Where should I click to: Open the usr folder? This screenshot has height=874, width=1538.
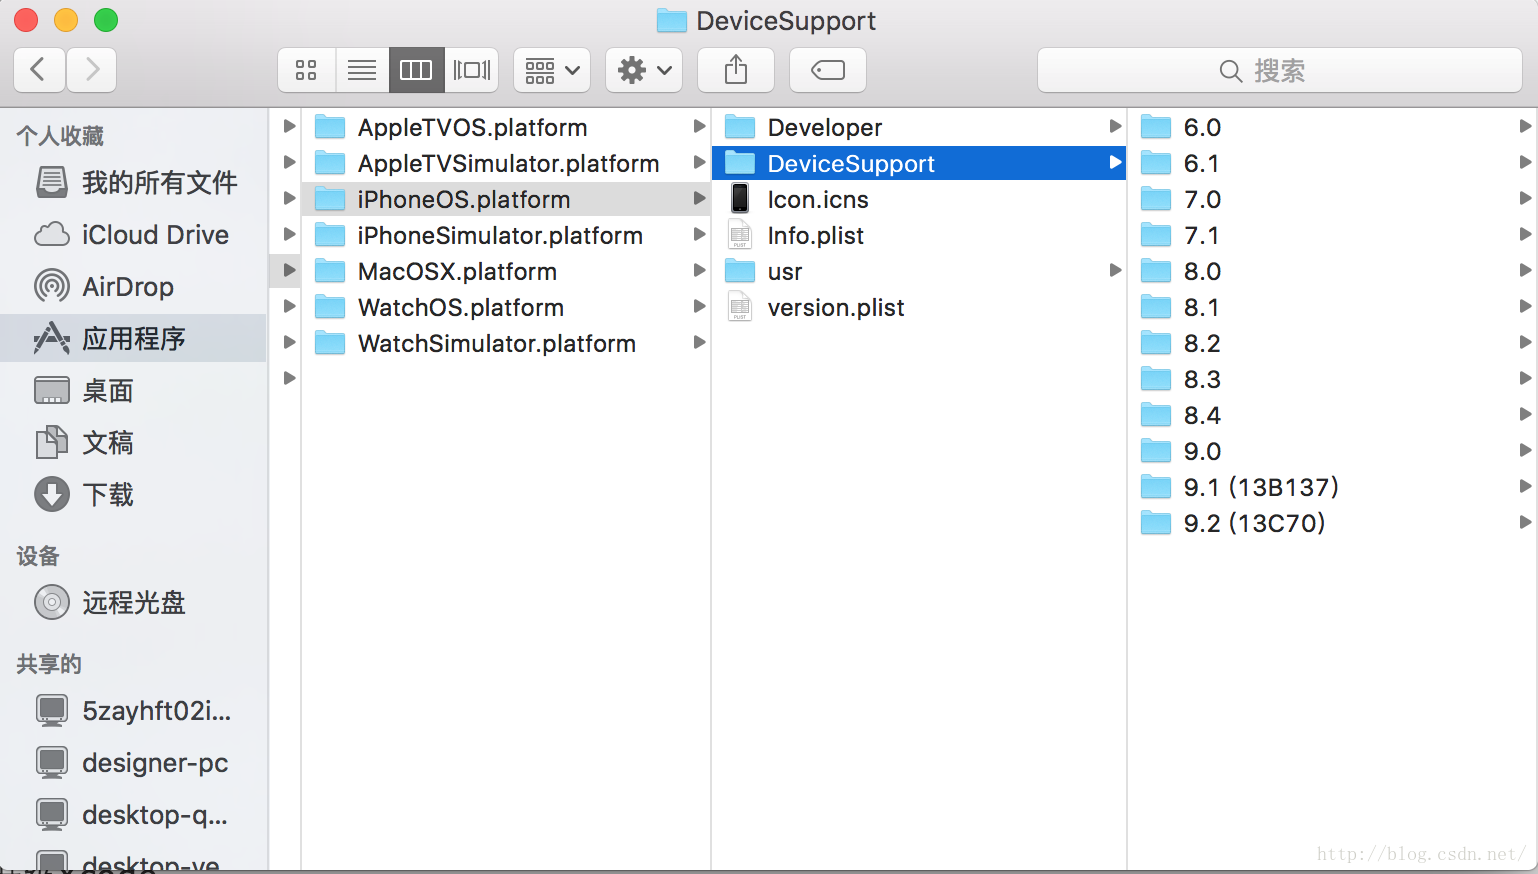(919, 271)
